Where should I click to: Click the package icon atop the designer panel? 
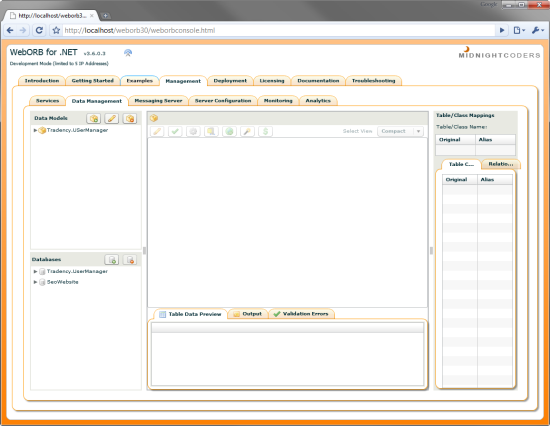point(154,118)
